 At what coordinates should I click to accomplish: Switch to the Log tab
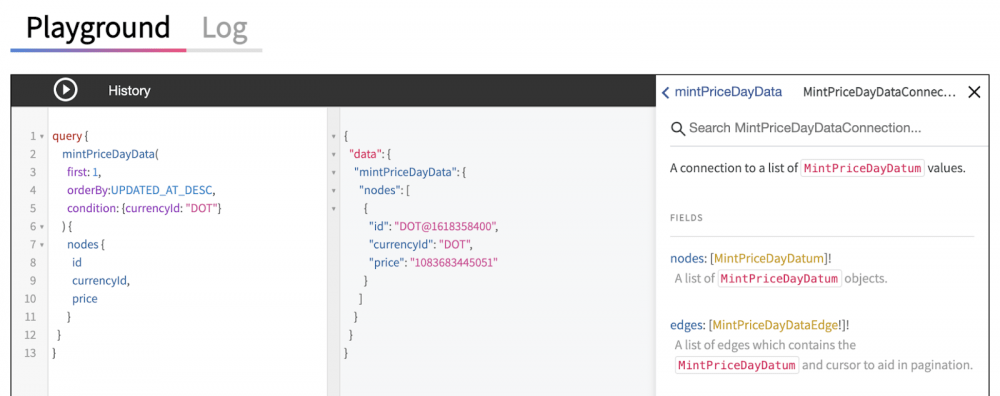[224, 28]
